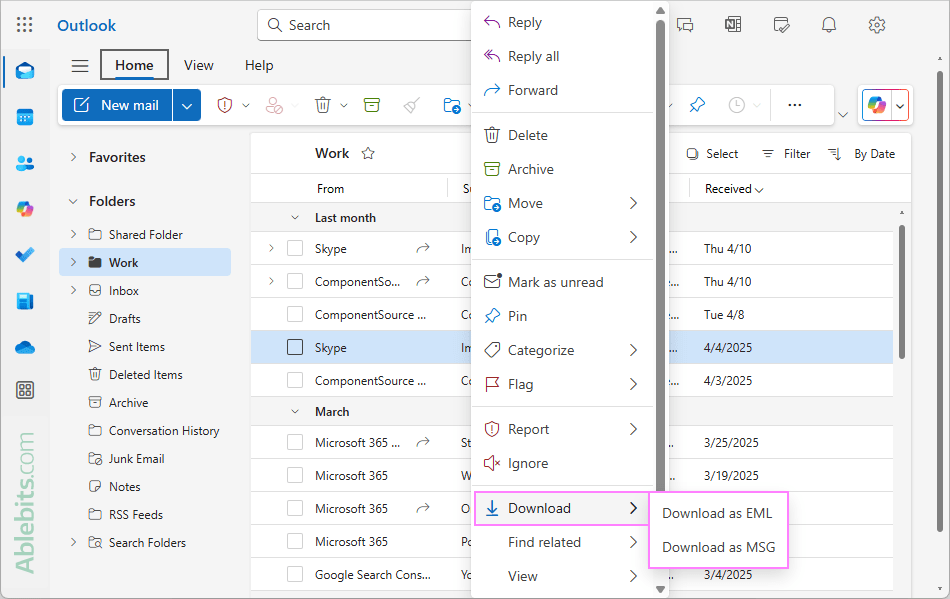Expand the Search Folders node
The image size is (950, 599).
[73, 542]
